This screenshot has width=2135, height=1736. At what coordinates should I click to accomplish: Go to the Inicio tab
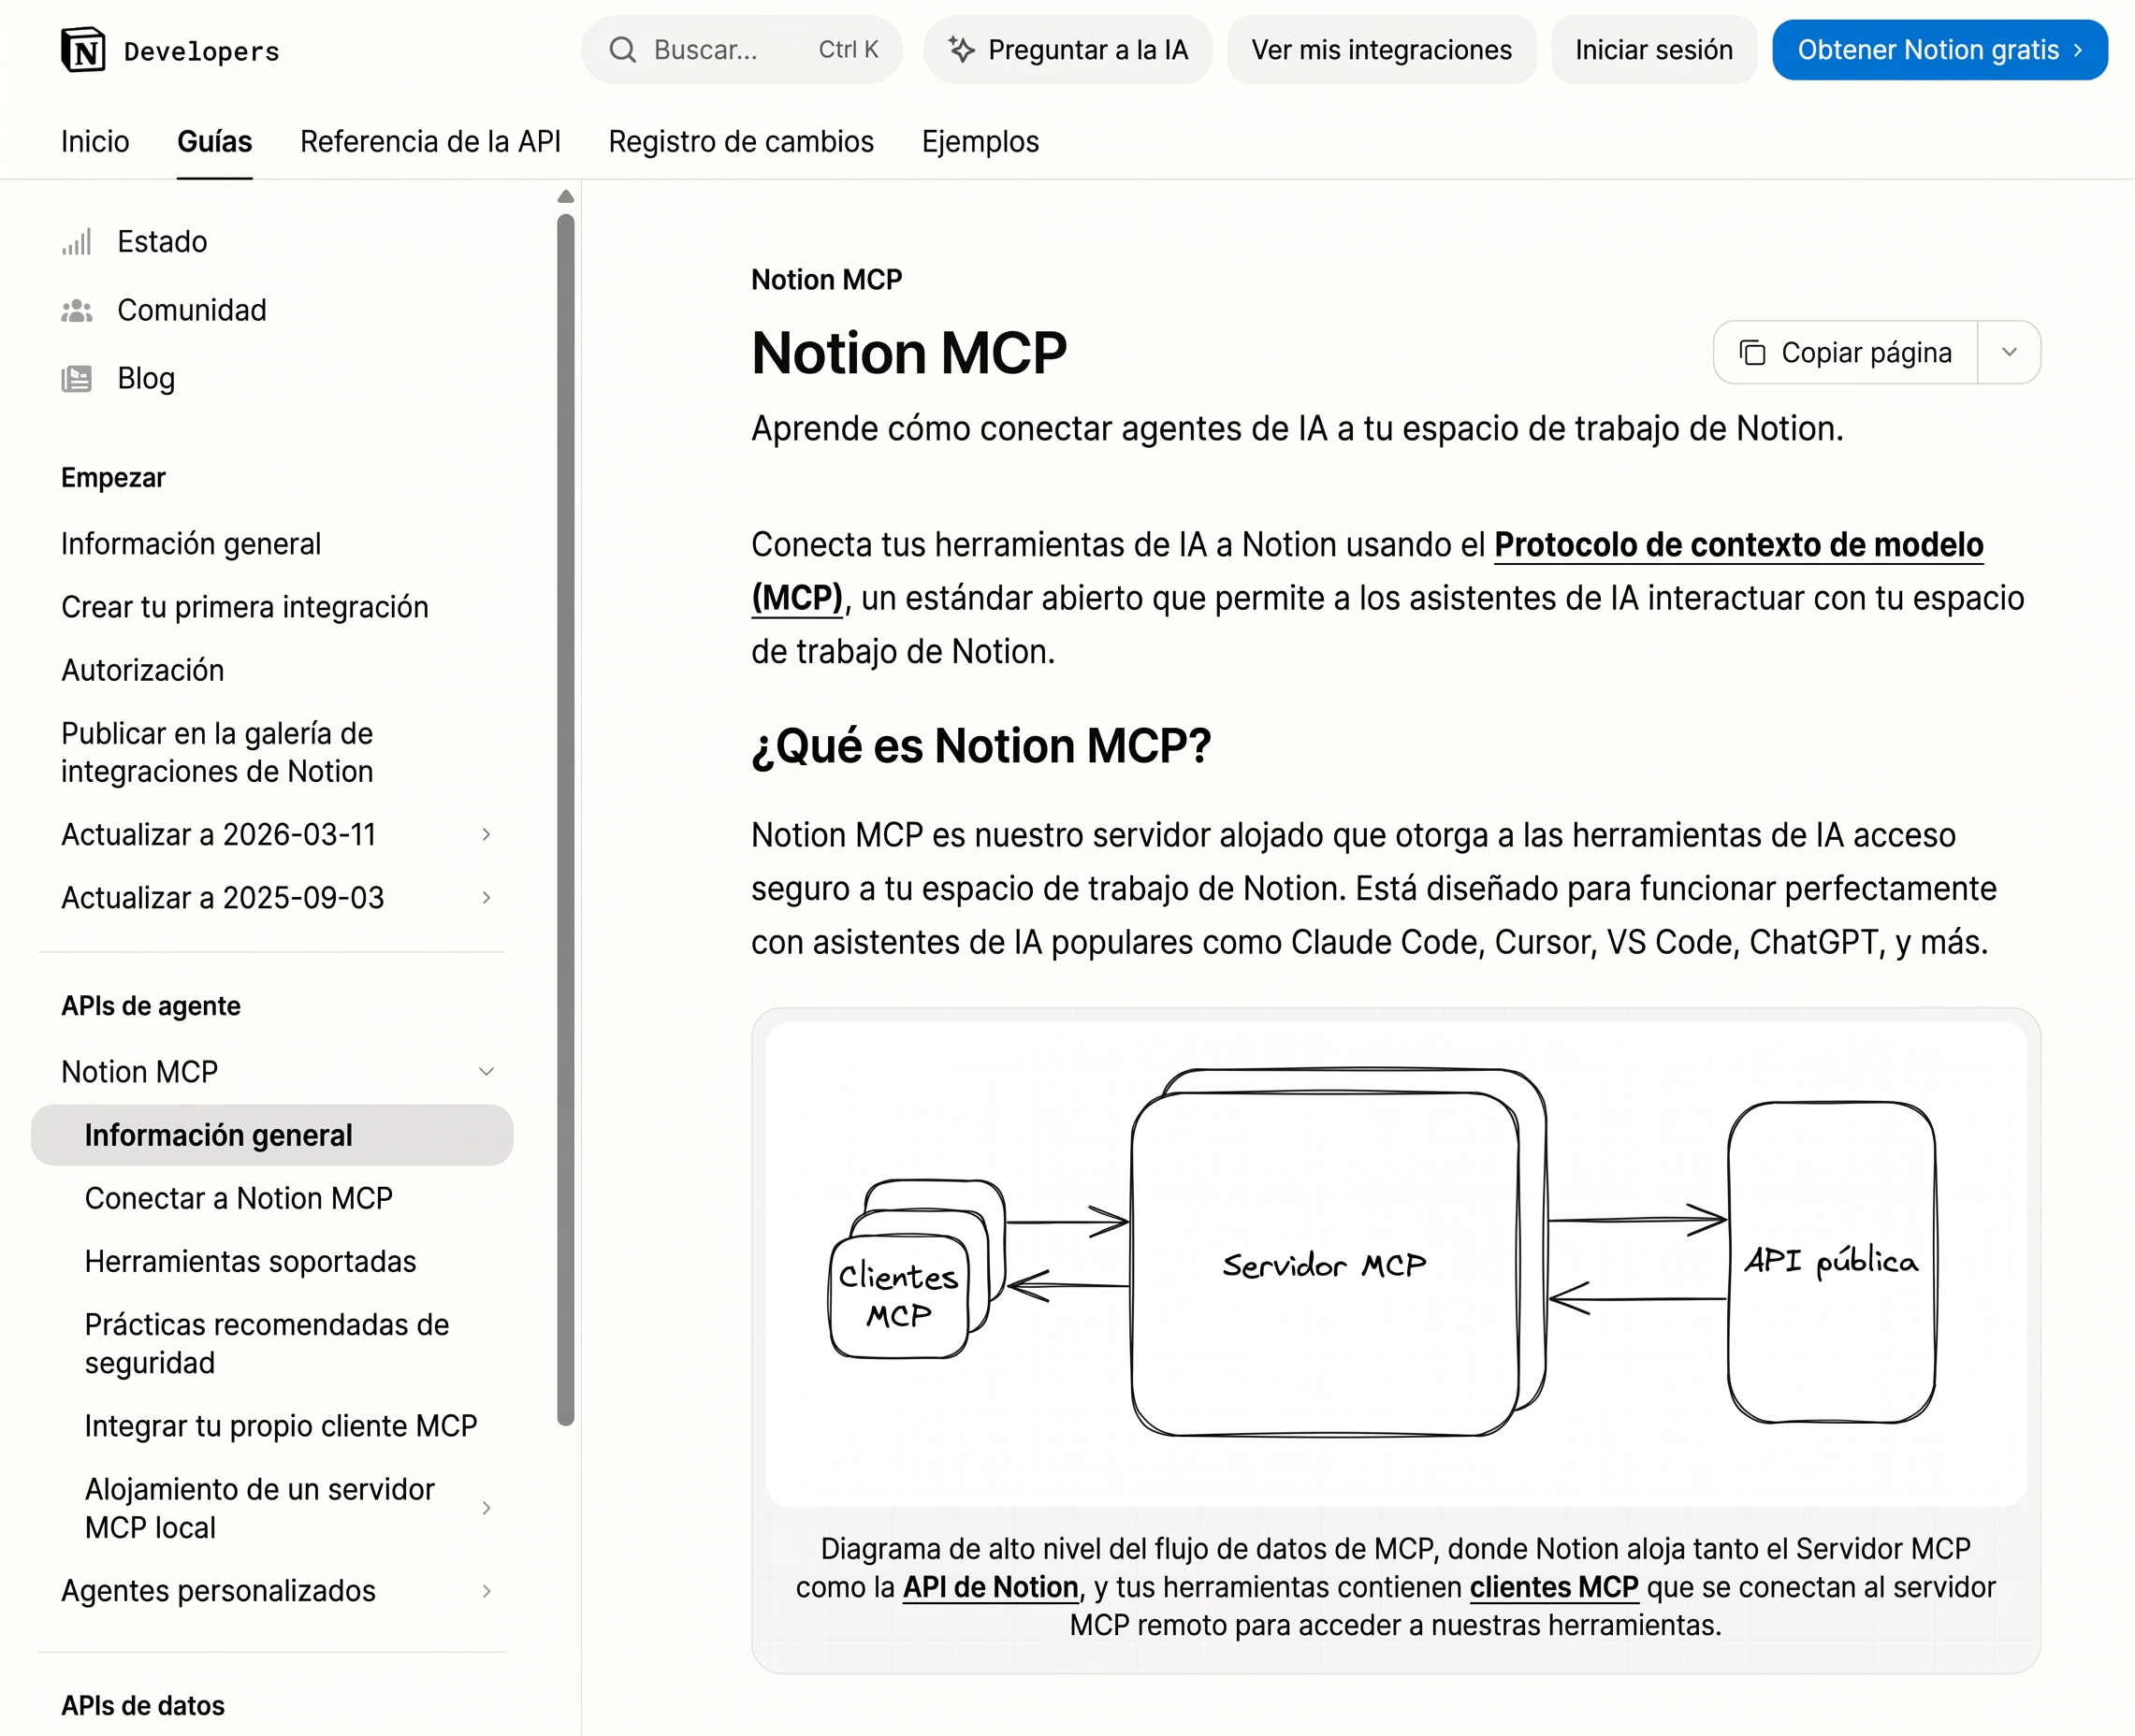coord(95,142)
